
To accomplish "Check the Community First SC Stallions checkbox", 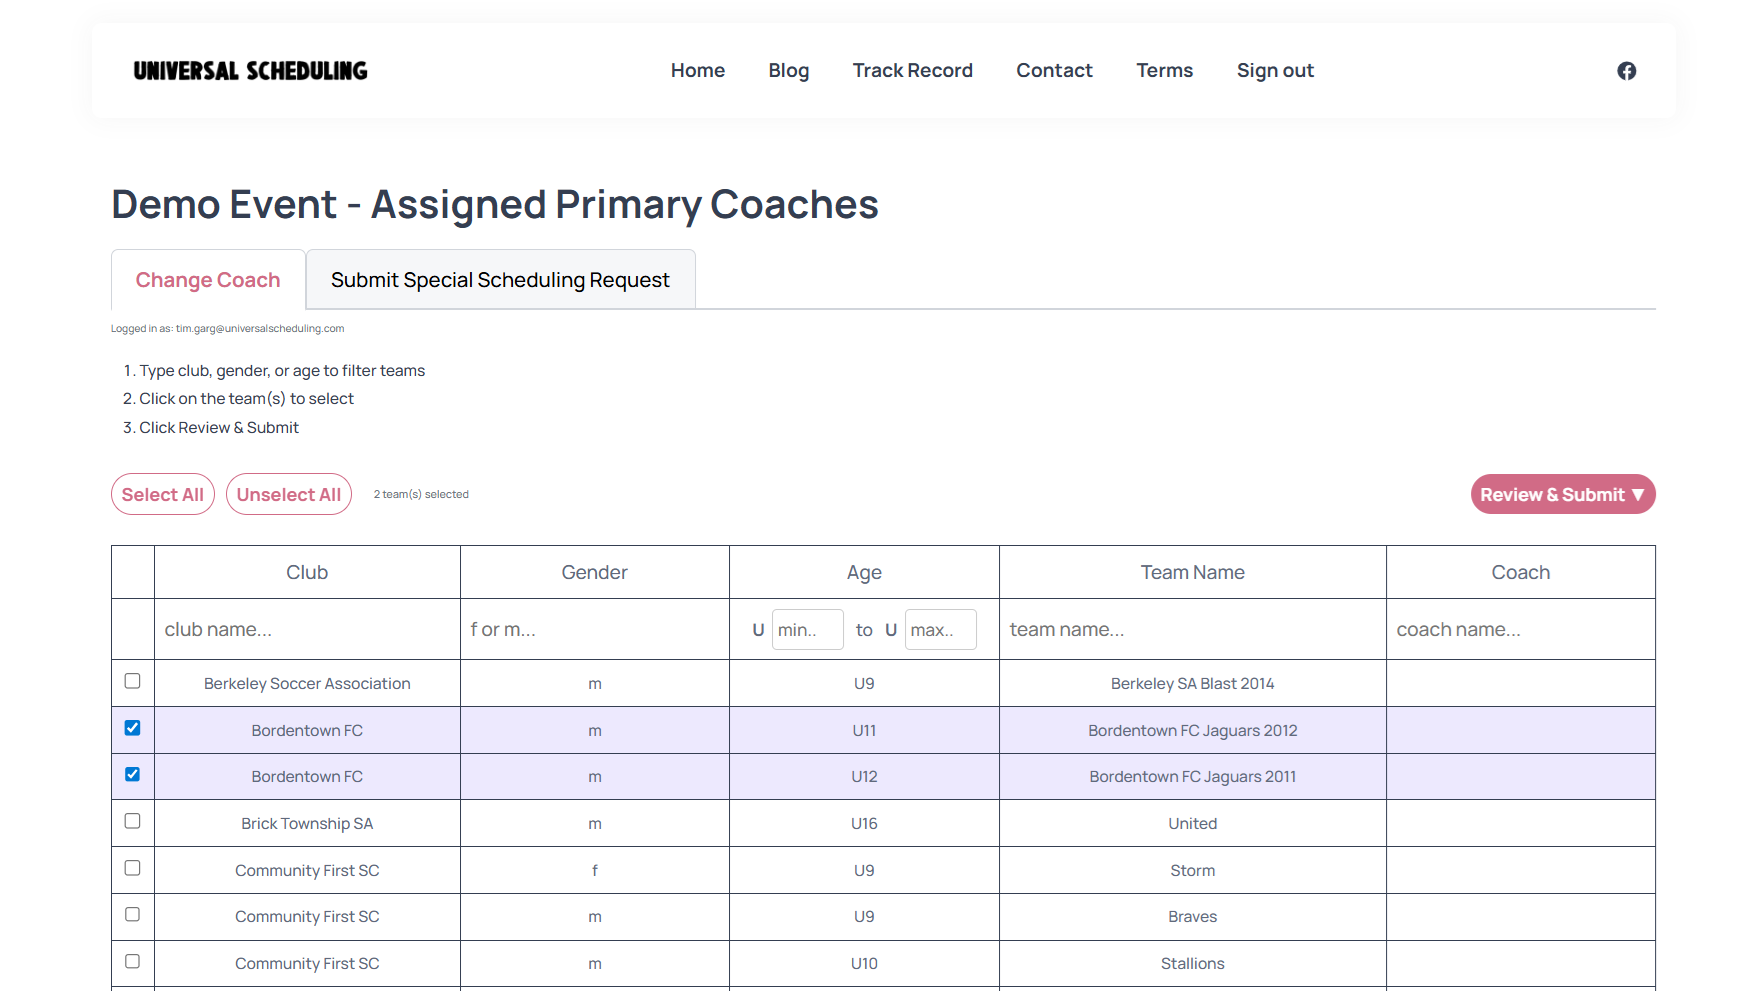I will (132, 961).
